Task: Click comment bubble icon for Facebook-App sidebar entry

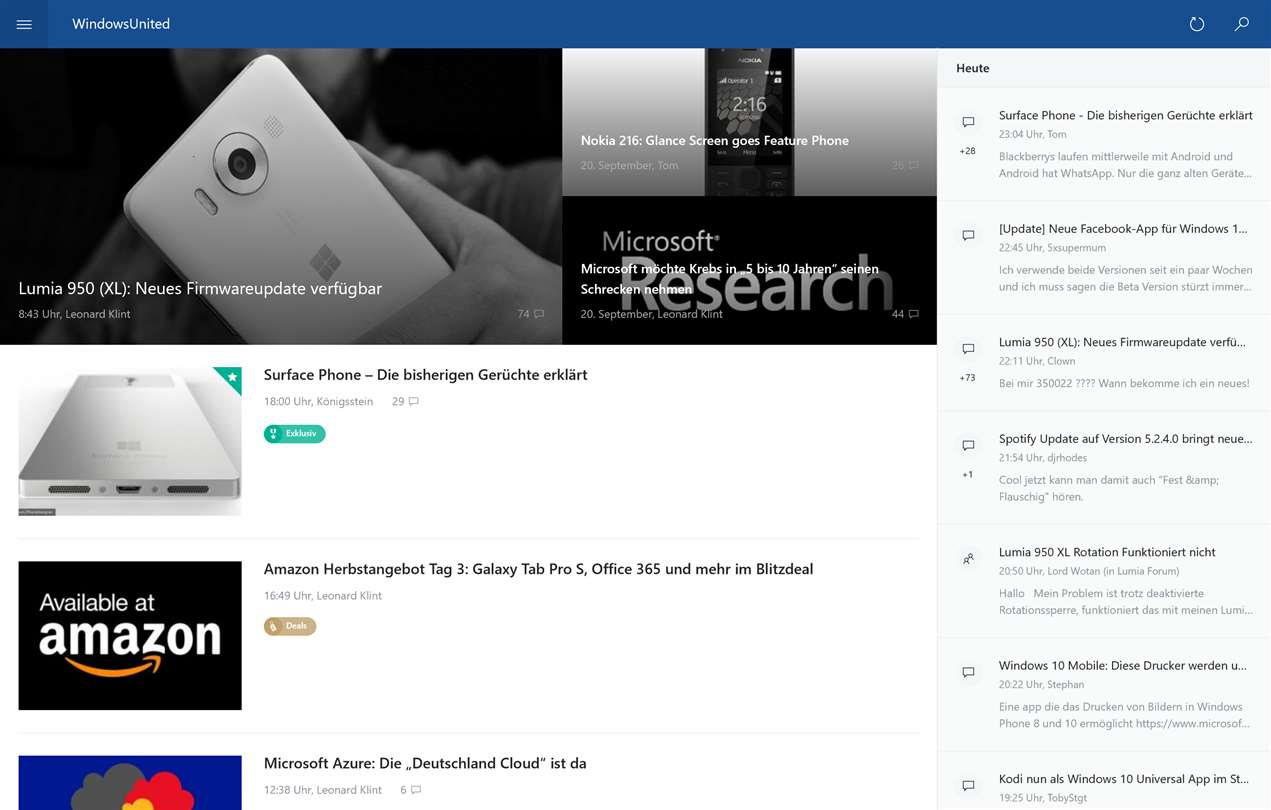Action: coord(968,235)
